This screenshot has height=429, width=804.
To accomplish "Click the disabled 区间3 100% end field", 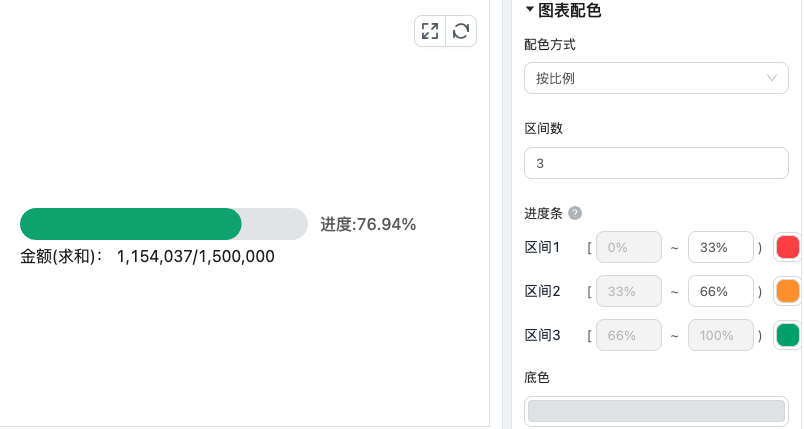I will click(x=720, y=335).
